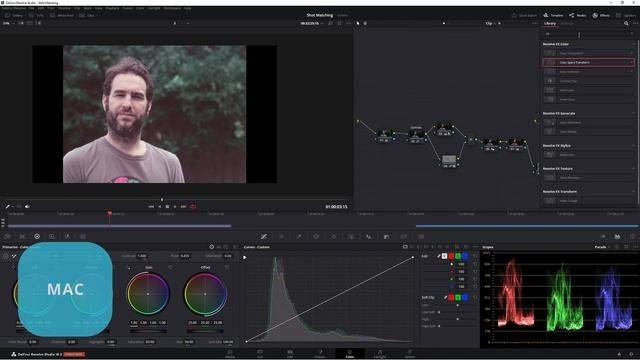
Task: Select the Color Space Transform effect
Action: pyautogui.click(x=588, y=62)
